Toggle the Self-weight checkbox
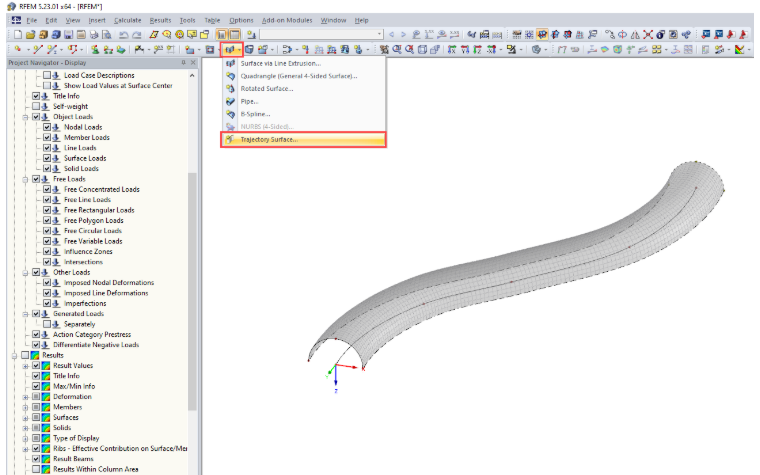This screenshot has width=760, height=475. (x=36, y=106)
